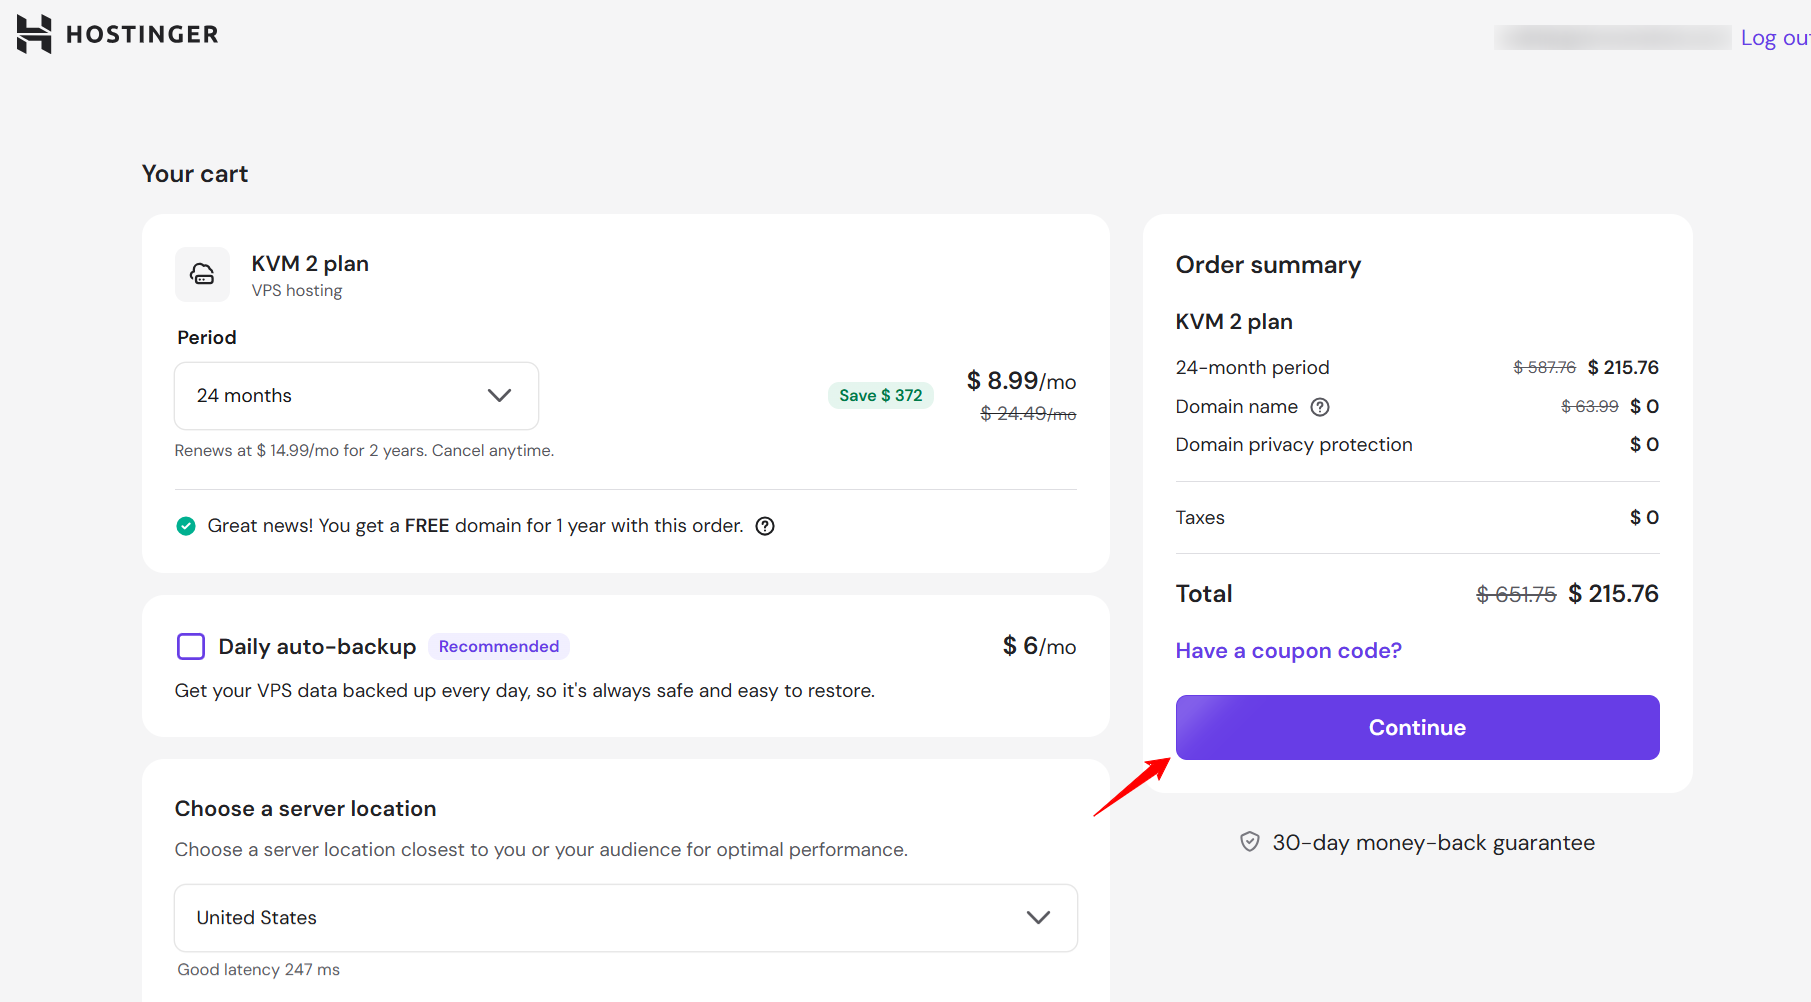The width and height of the screenshot is (1811, 1002).
Task: Click the '$ 6/mo' backup price
Action: click(x=1039, y=646)
